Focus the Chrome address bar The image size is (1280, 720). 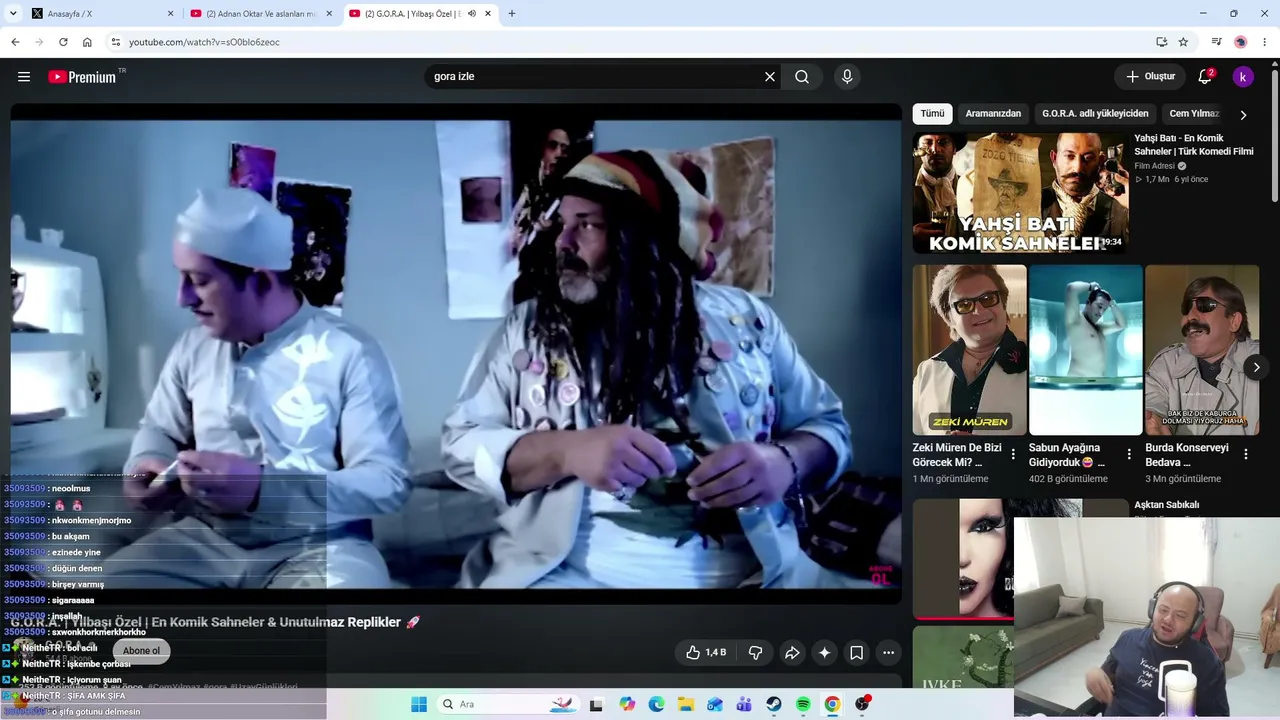point(630,42)
